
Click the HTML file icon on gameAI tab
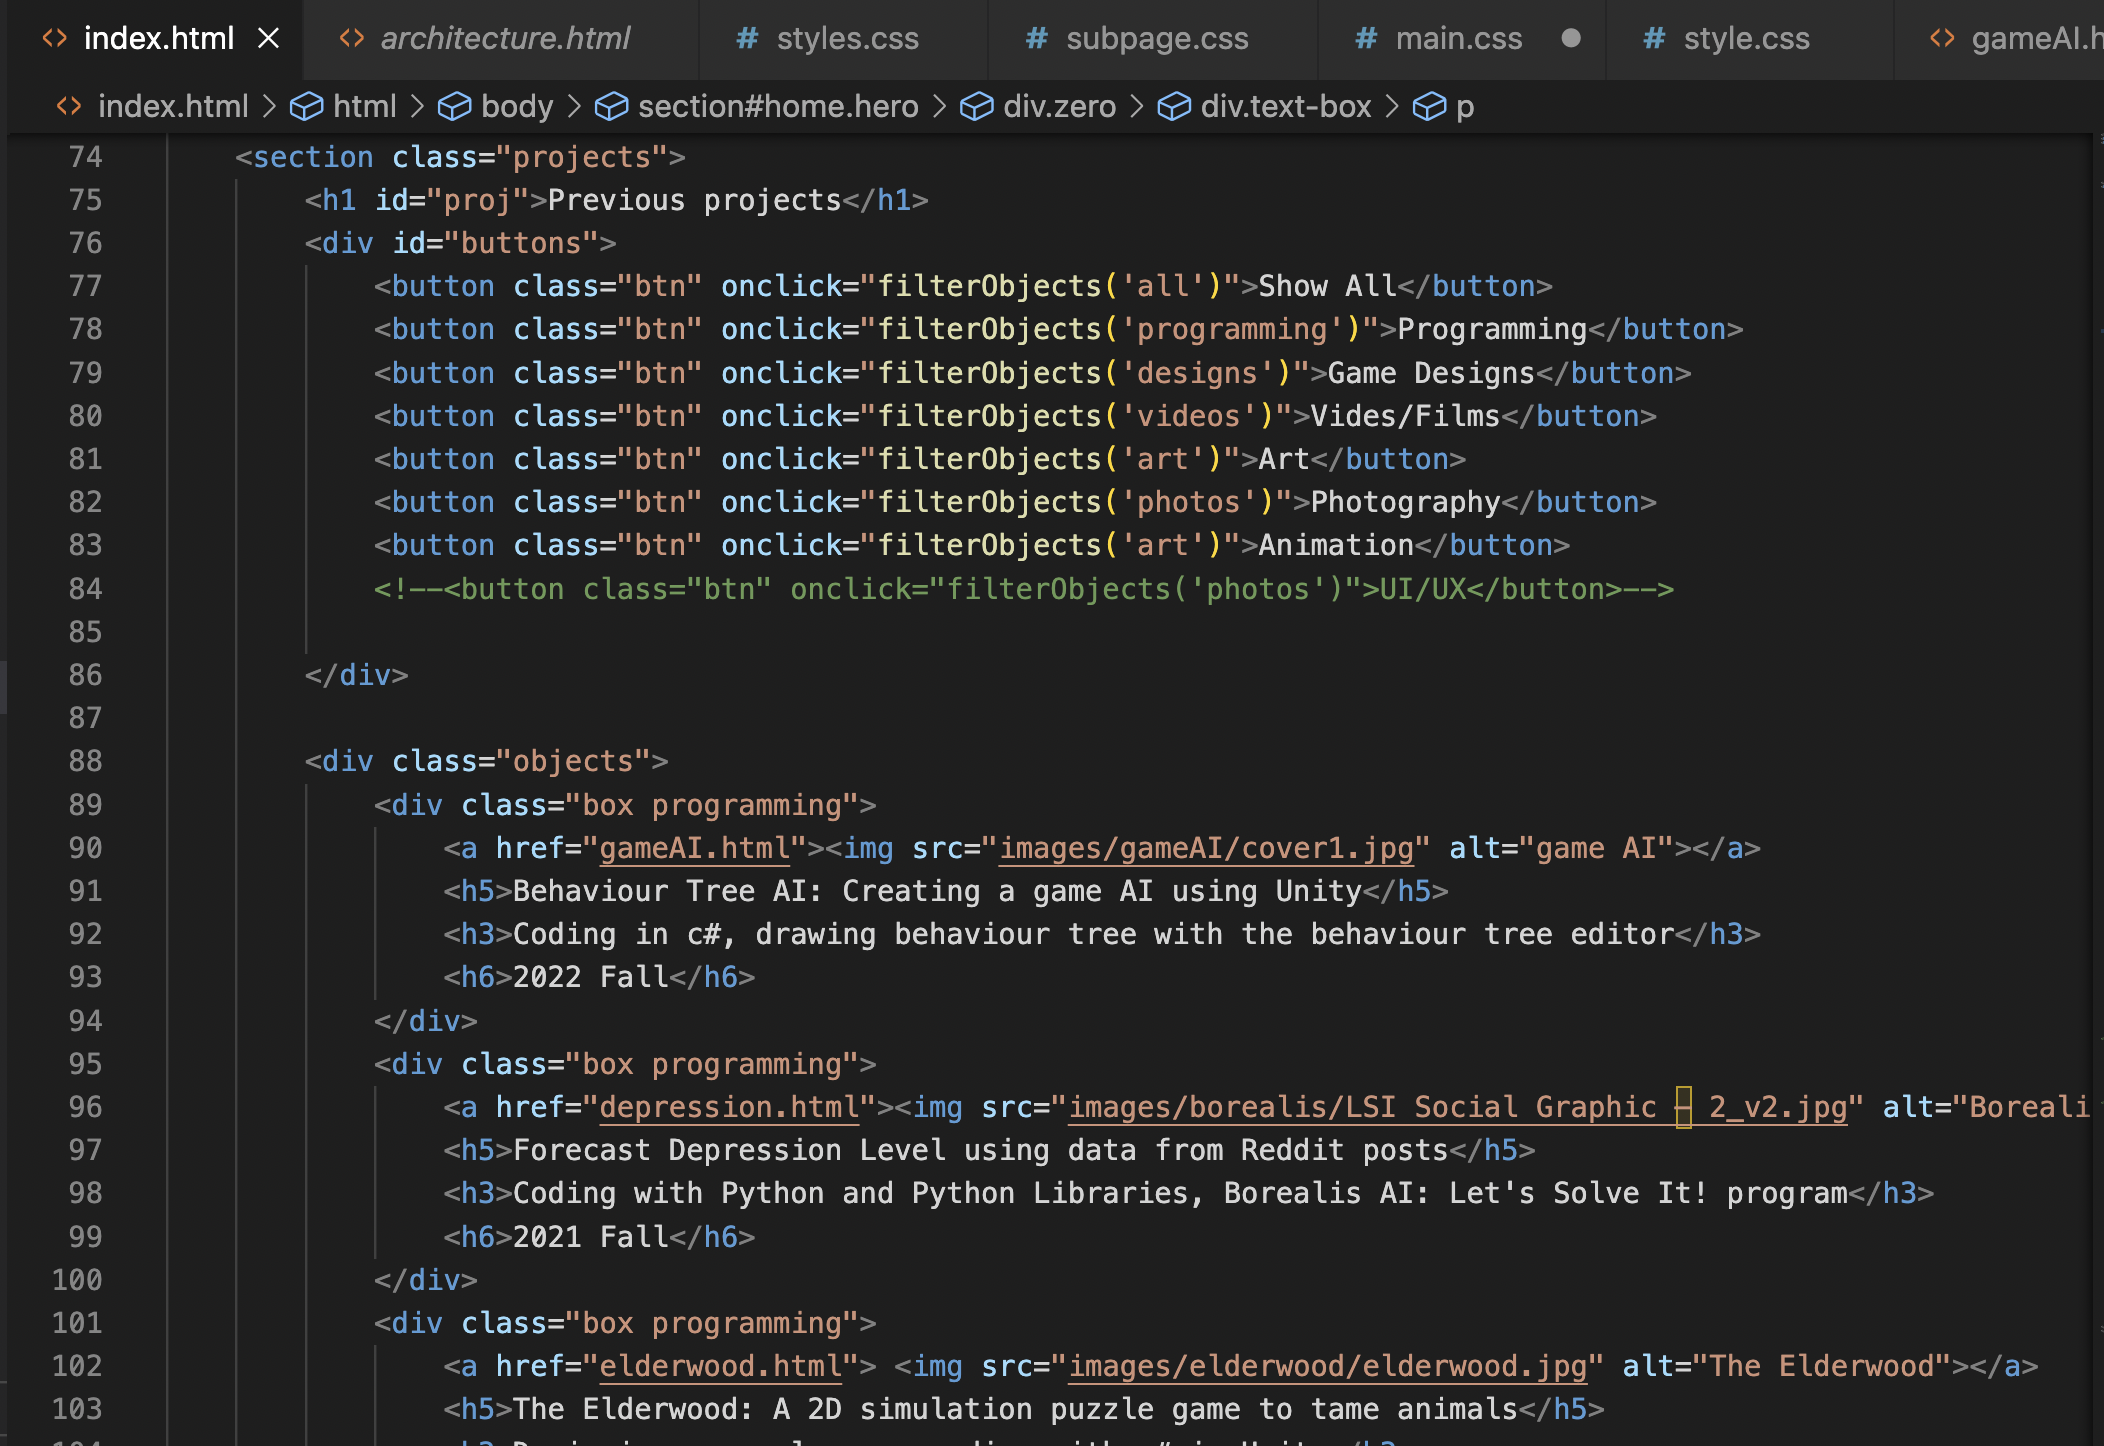pos(1942,38)
